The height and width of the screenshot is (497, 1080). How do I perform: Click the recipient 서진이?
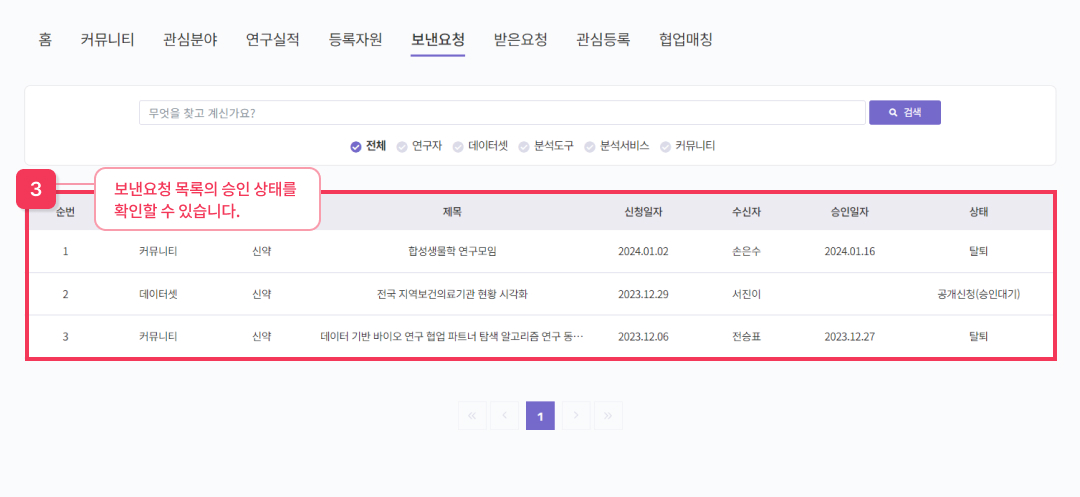pos(747,295)
